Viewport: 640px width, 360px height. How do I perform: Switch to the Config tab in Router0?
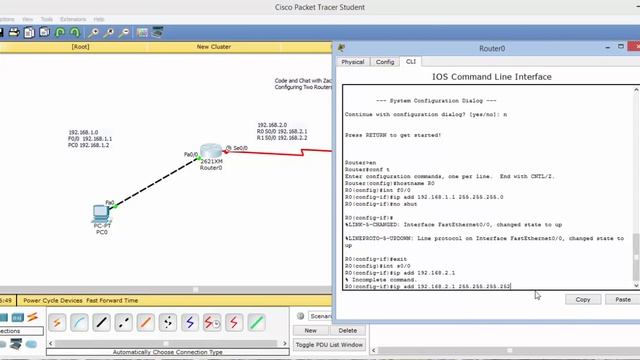385,62
